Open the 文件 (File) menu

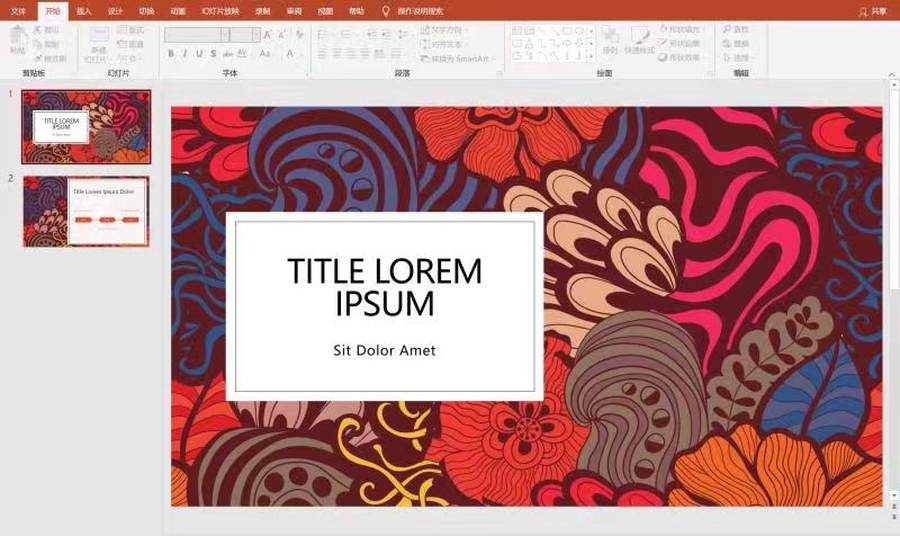[x=18, y=11]
